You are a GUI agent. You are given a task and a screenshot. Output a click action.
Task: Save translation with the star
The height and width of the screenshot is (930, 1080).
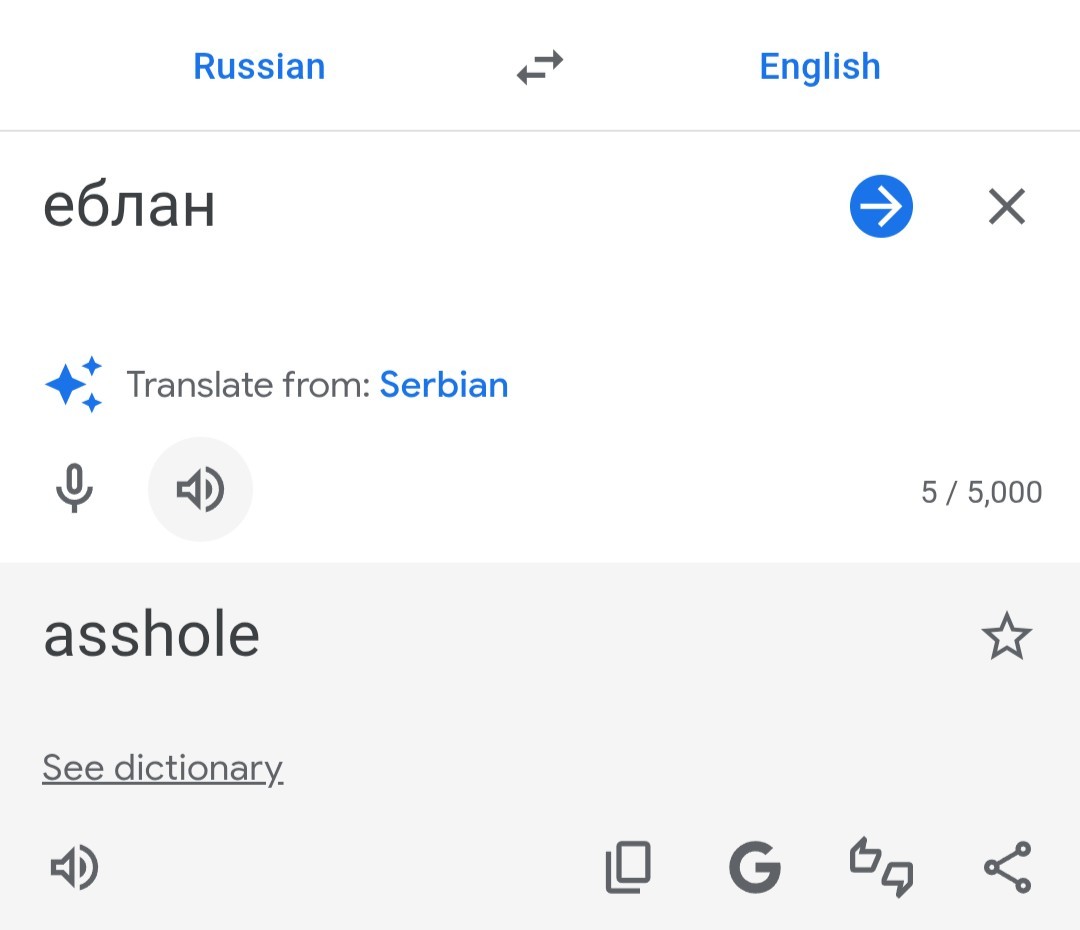coord(1006,637)
